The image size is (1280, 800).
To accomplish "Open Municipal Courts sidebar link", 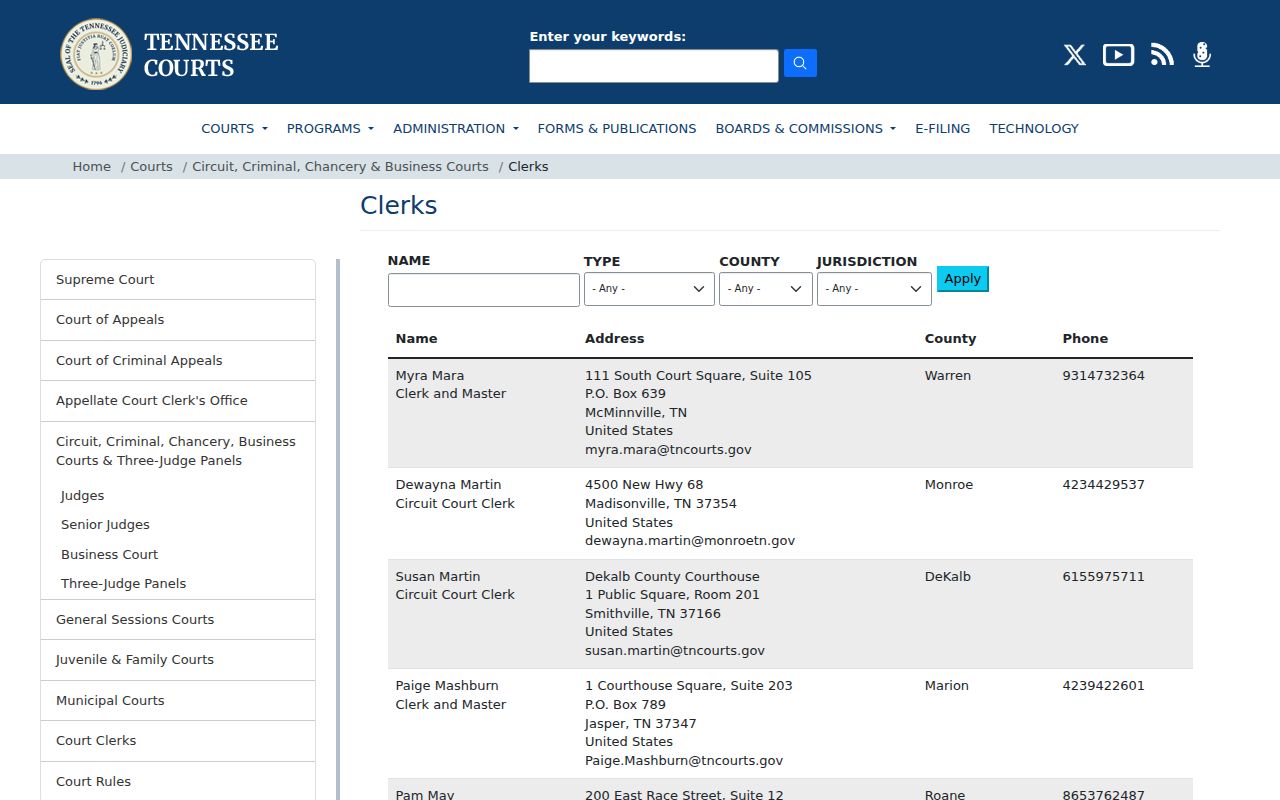I will (x=178, y=701).
